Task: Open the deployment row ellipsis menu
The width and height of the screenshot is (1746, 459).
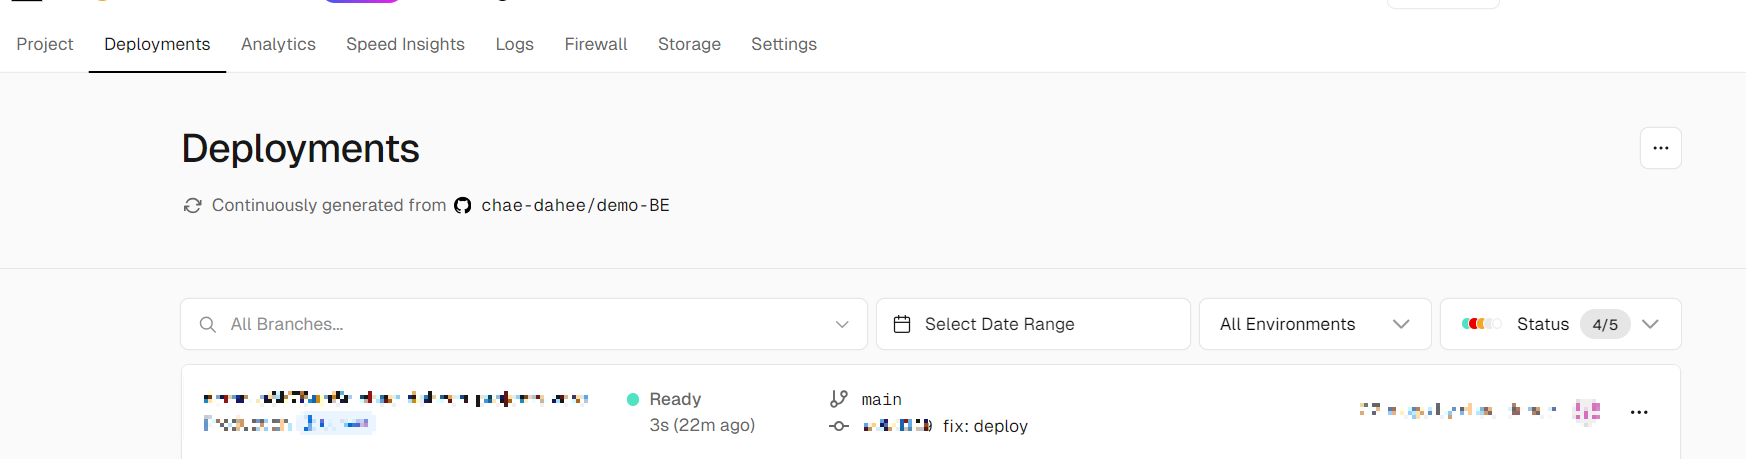Action: tap(1639, 412)
